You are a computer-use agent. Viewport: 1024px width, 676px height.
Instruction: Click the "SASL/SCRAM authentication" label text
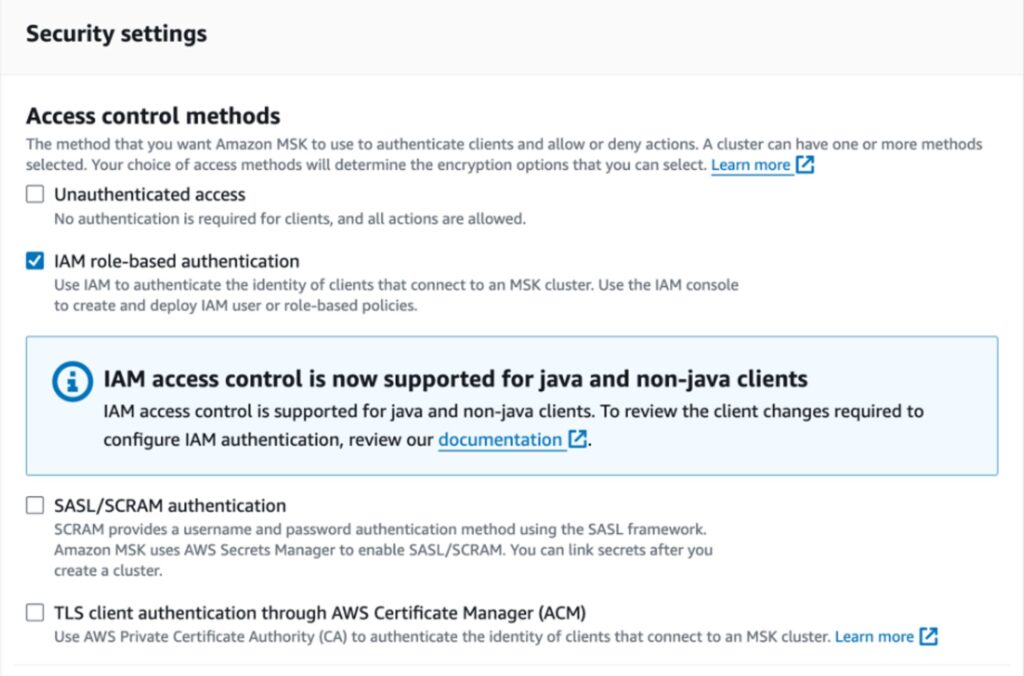click(x=170, y=506)
